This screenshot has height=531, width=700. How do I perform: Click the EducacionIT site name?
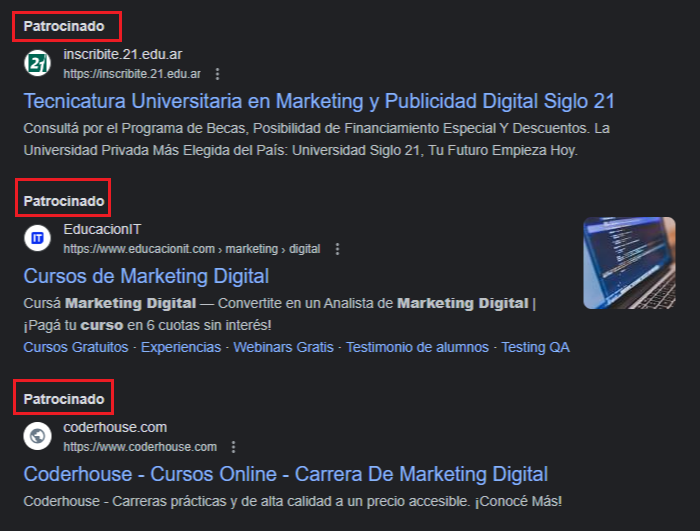pos(102,230)
